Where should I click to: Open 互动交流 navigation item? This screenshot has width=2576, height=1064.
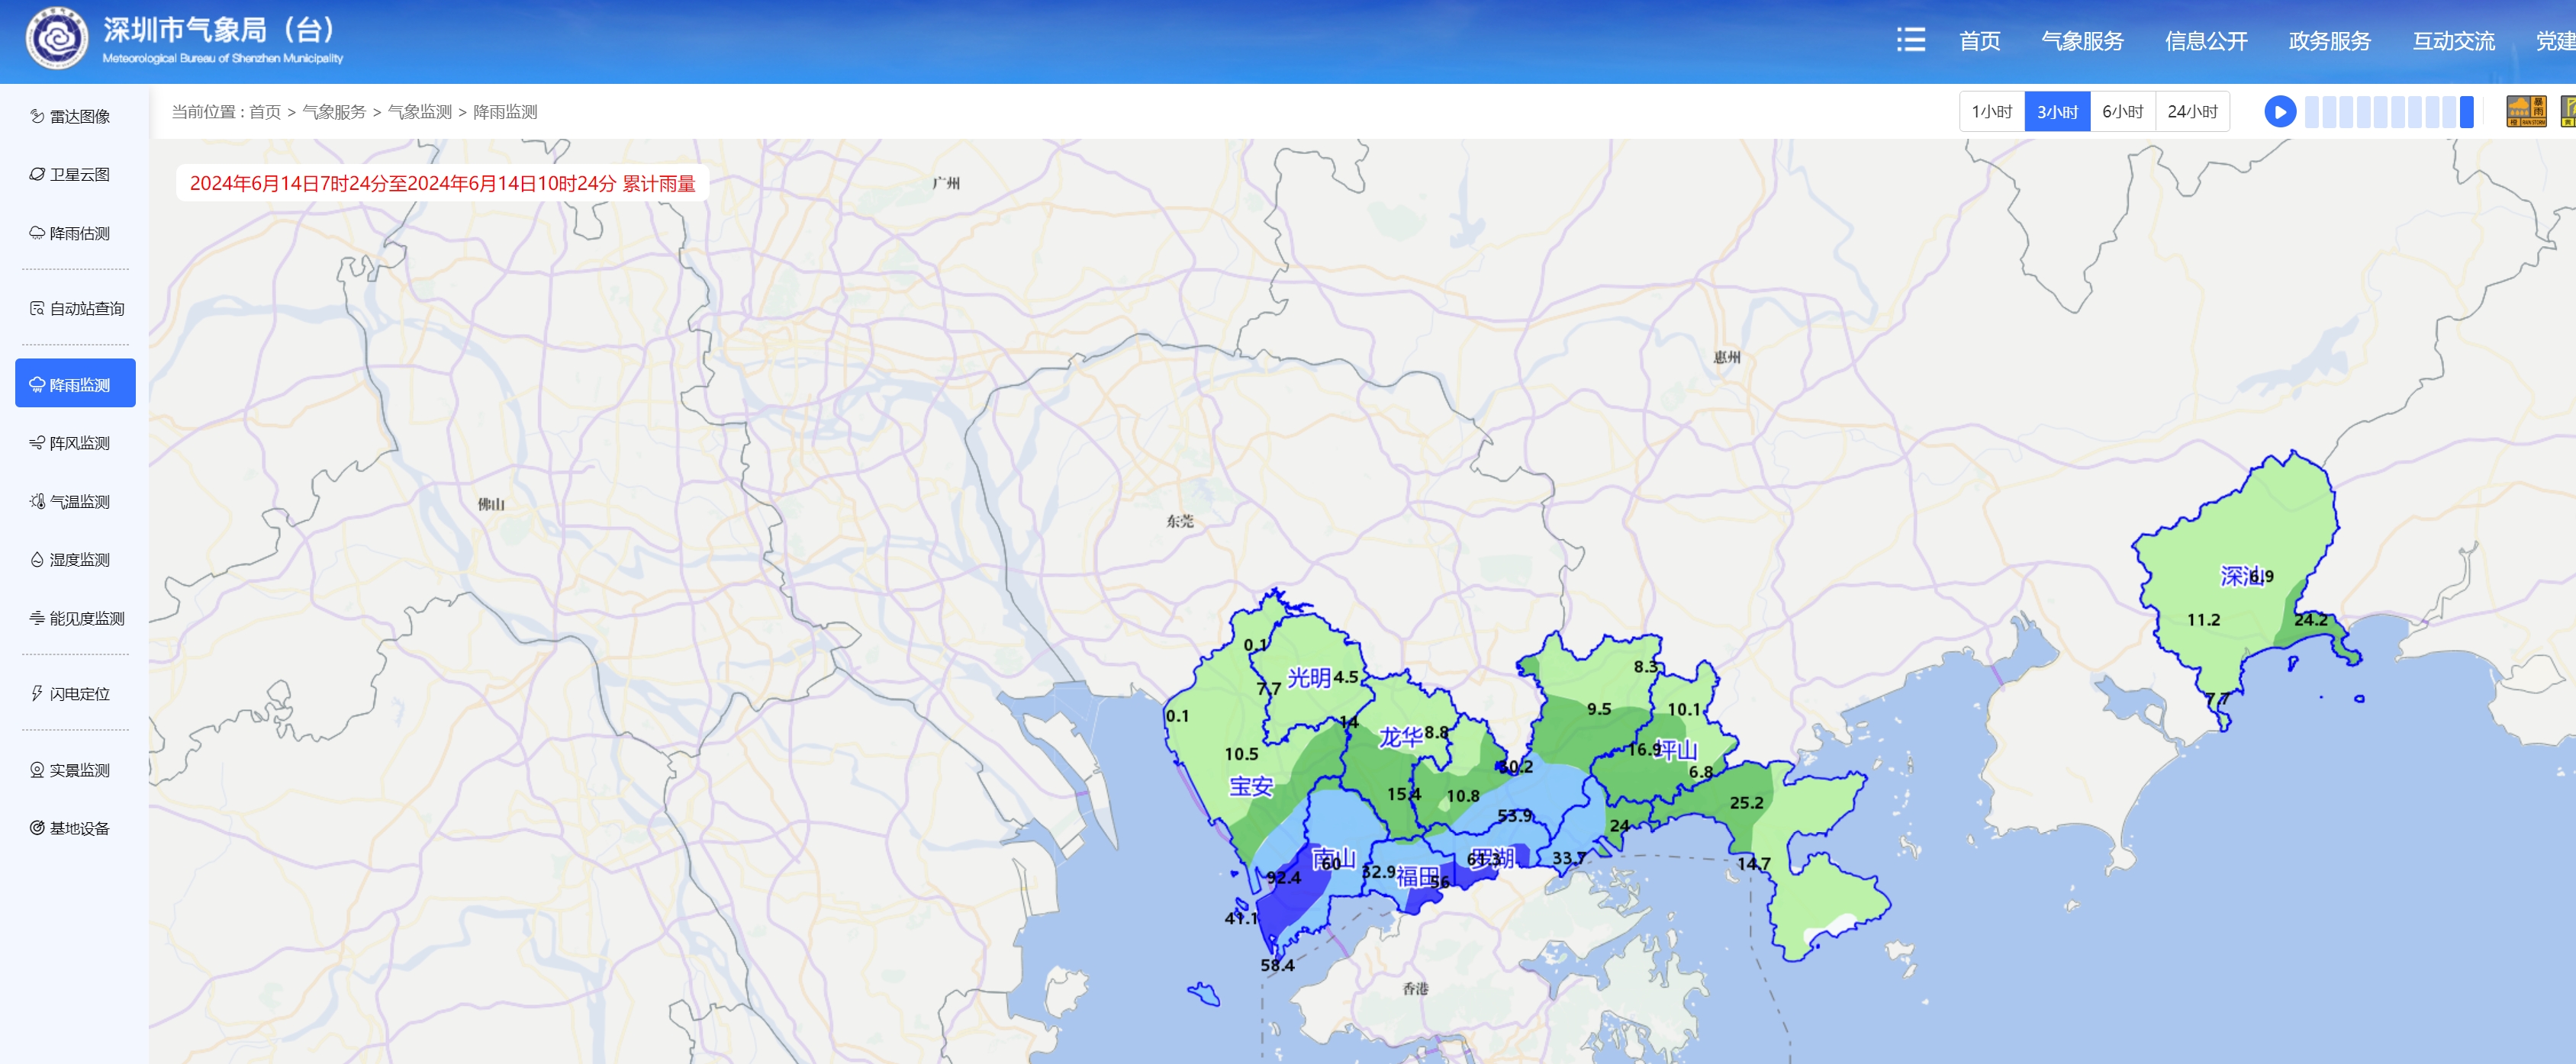pos(2453,41)
